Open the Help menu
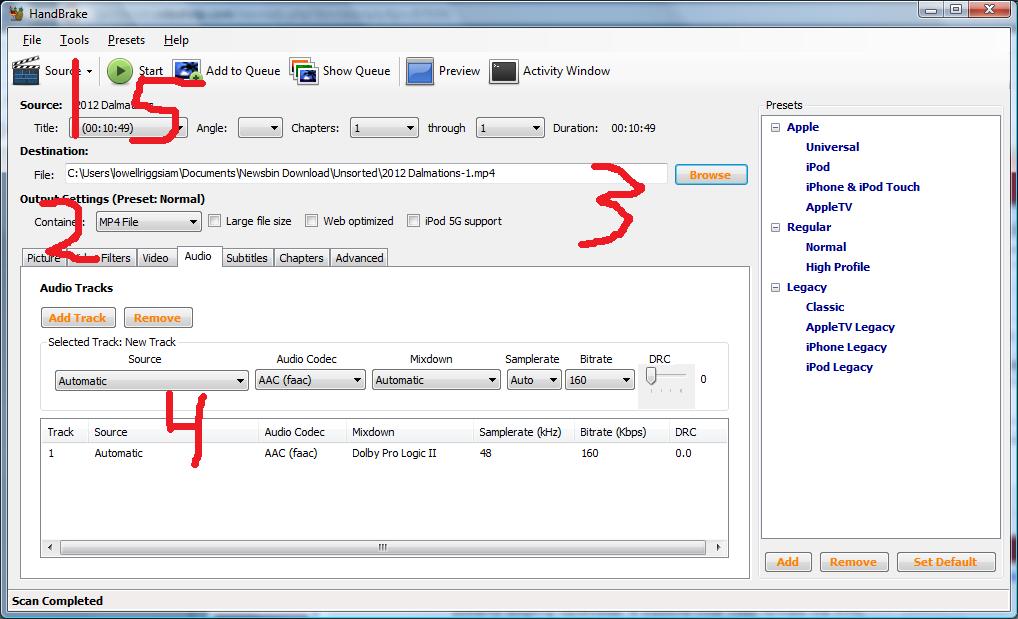Viewport: 1018px width, 619px height. pyautogui.click(x=176, y=40)
